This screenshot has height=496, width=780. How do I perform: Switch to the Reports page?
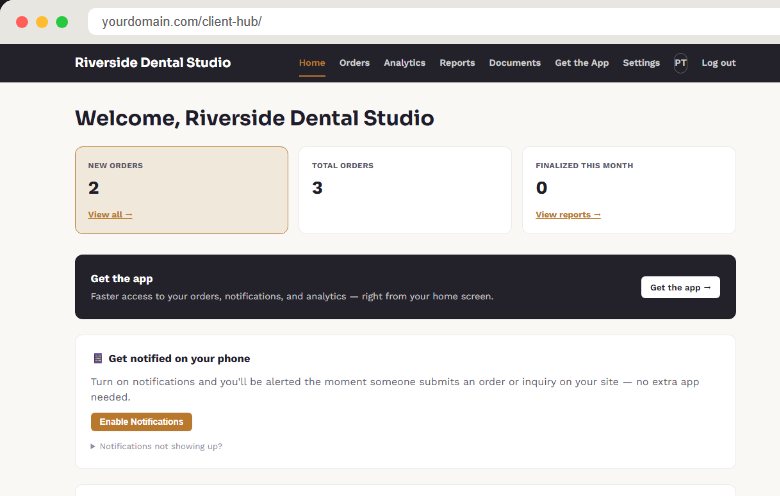(x=457, y=63)
